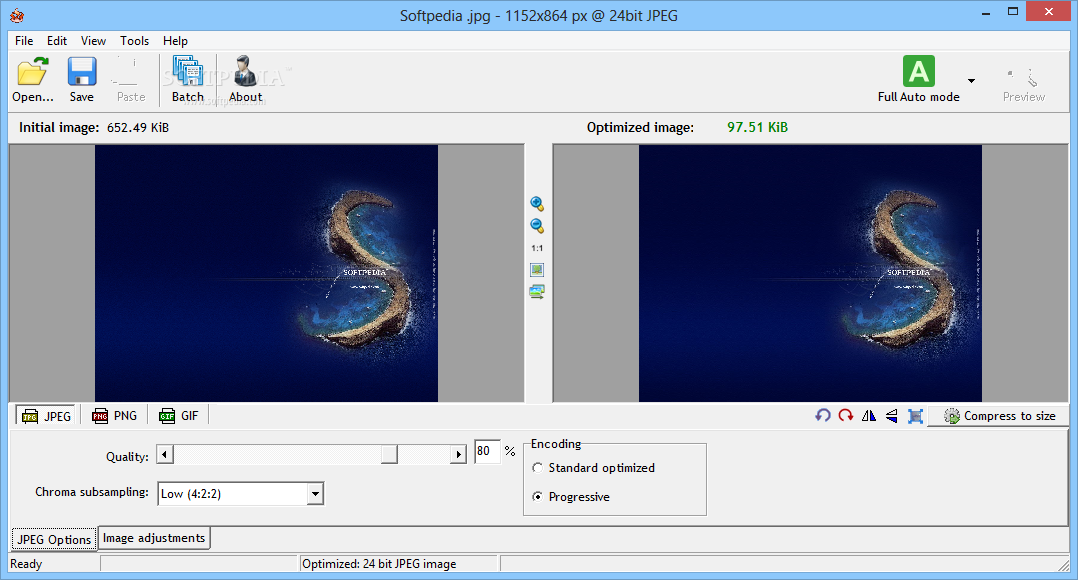Open the Edit menu
This screenshot has height=580, width=1078.
57,41
